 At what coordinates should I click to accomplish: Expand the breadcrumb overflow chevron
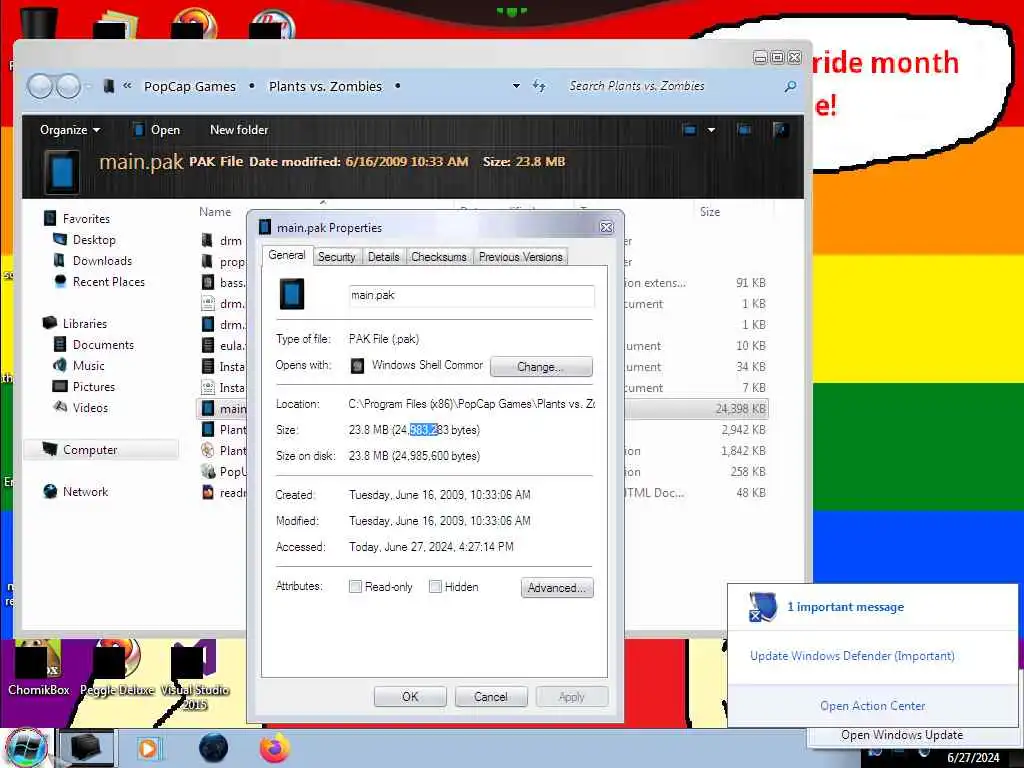point(127,86)
